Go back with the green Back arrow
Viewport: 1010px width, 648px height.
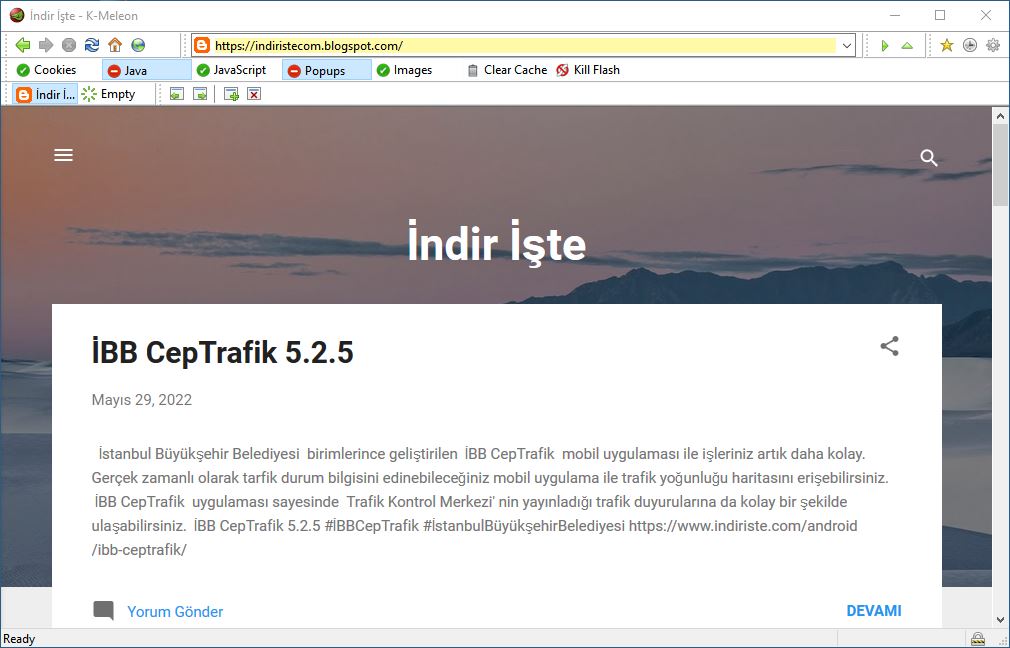(23, 45)
